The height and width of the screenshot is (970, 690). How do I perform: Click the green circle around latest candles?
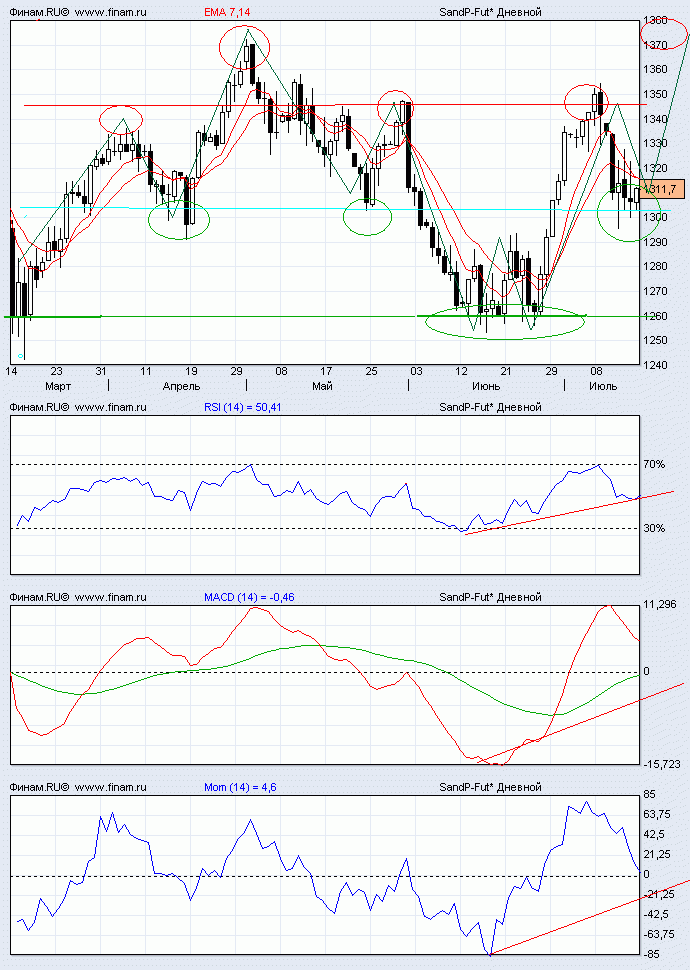pos(629,212)
